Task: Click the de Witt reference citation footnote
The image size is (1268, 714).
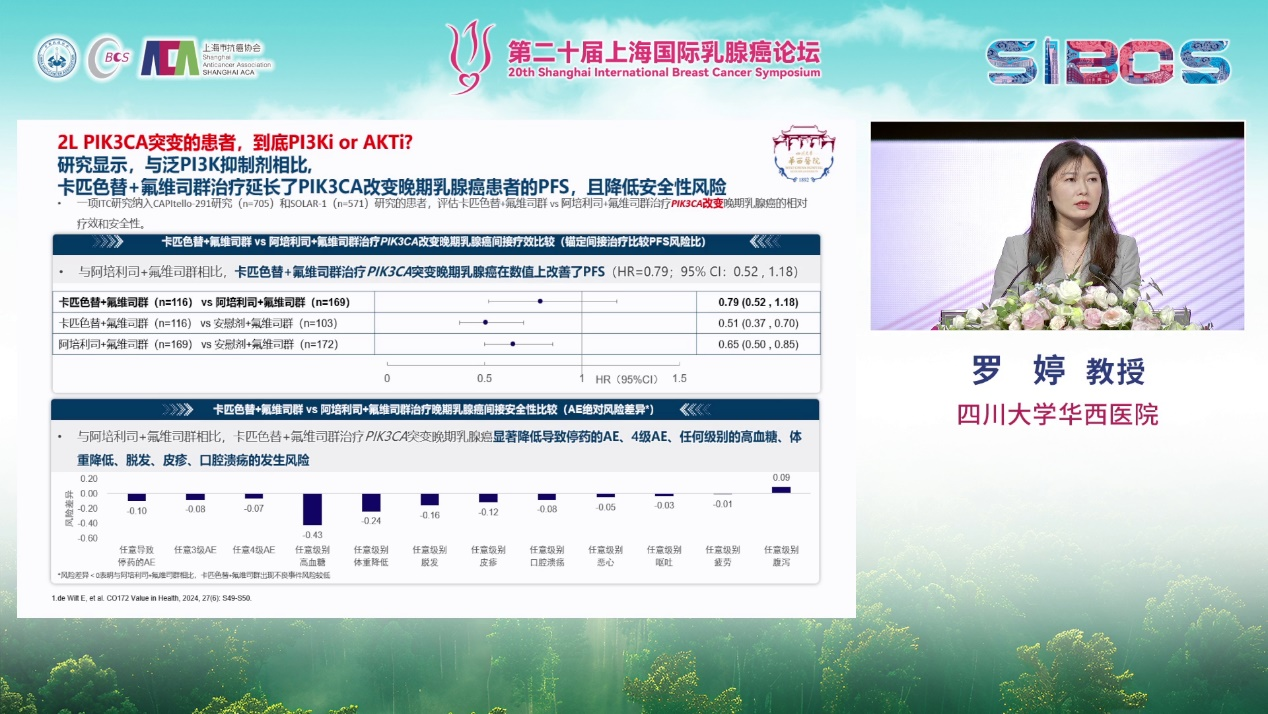Action: (x=152, y=598)
